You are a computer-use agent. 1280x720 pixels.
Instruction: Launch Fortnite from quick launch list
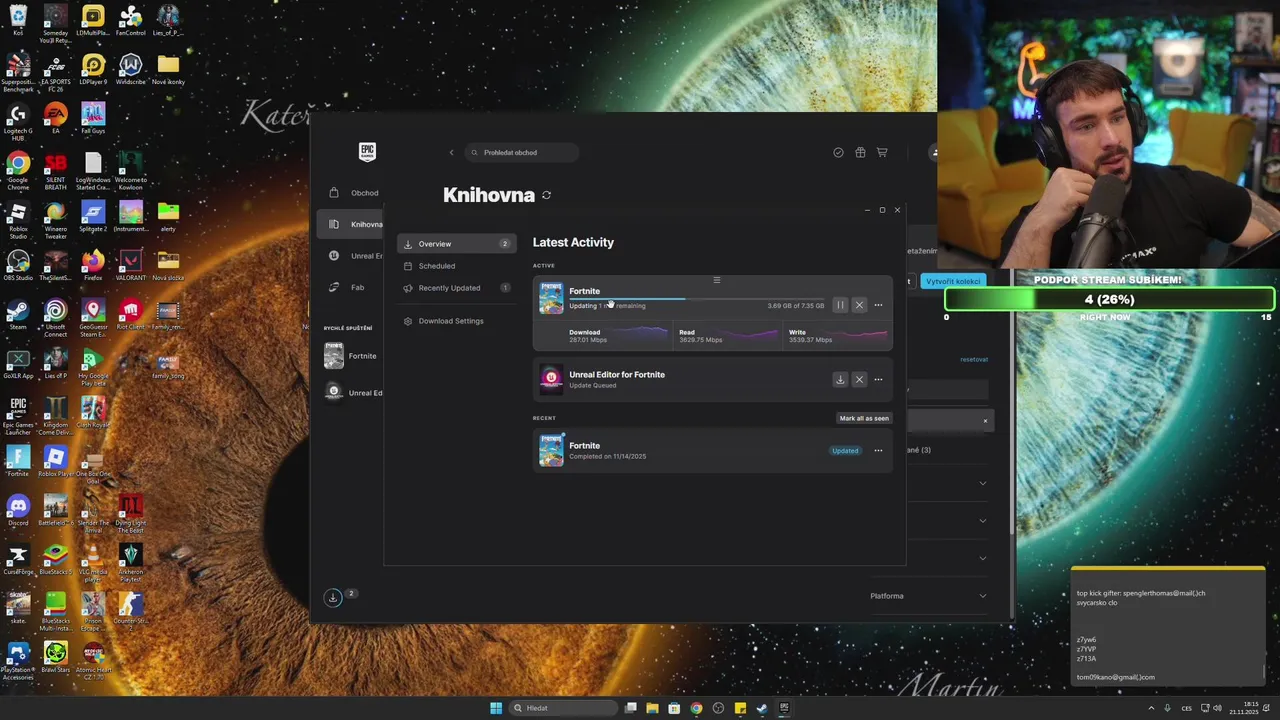click(353, 356)
